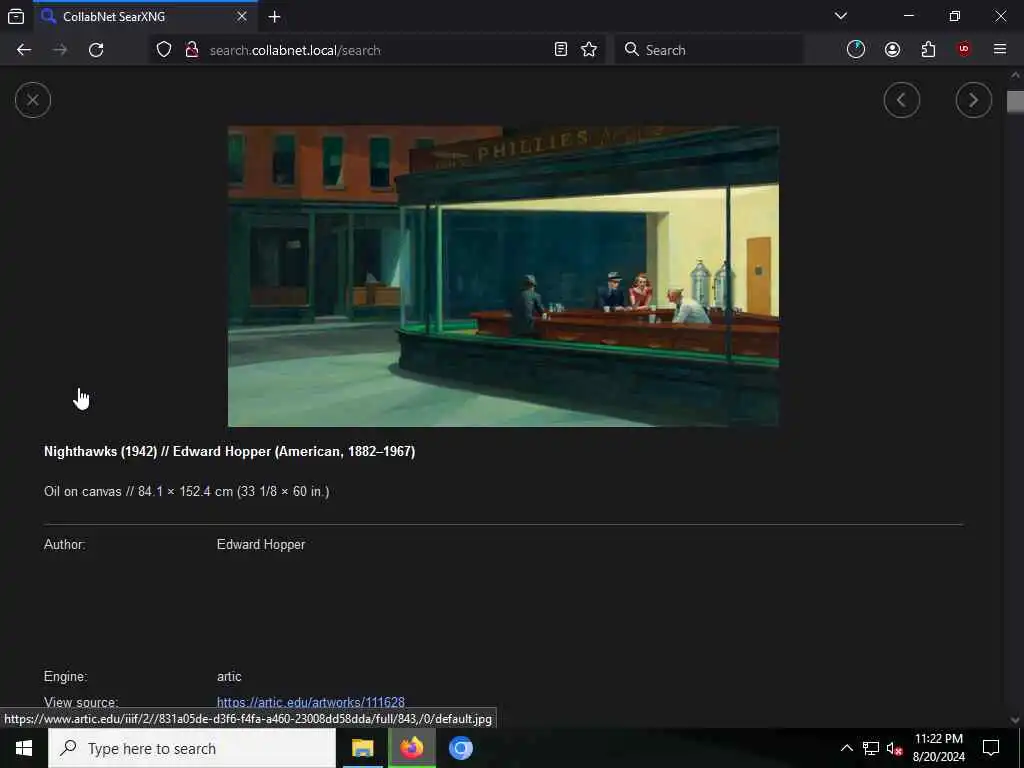Click the muted volume tray icon

pos(894,748)
